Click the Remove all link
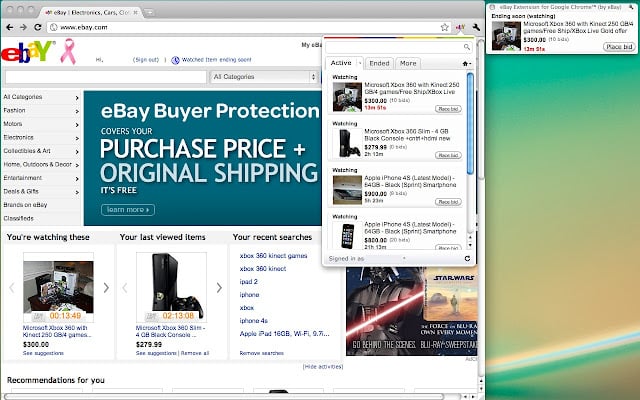The image size is (640, 400). tap(195, 353)
